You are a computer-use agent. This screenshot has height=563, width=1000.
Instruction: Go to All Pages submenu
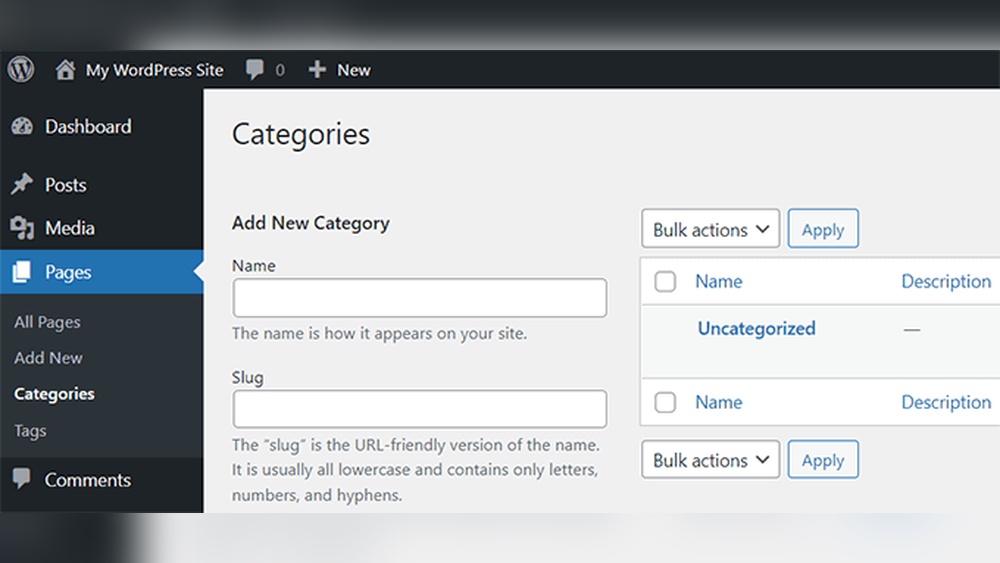pyautogui.click(x=47, y=322)
